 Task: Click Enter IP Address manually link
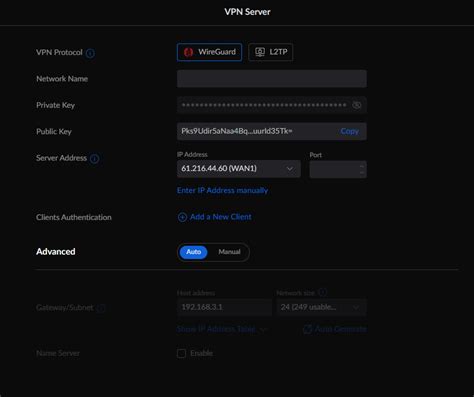(x=222, y=190)
